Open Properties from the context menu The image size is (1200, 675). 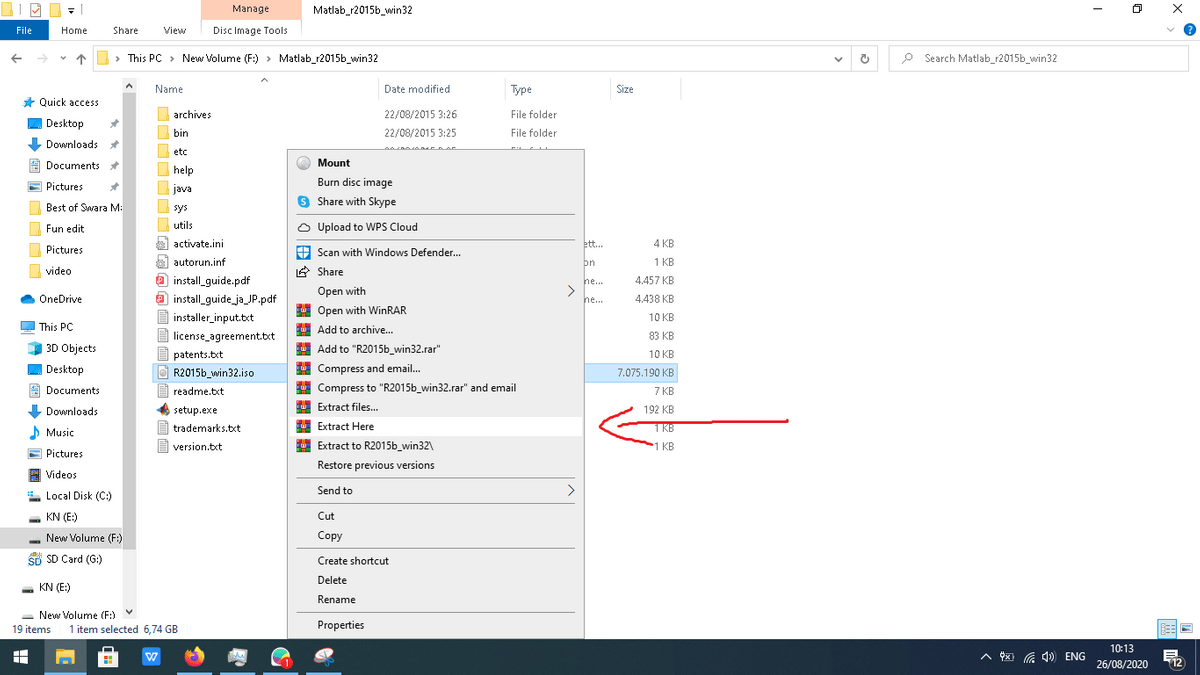(x=341, y=625)
